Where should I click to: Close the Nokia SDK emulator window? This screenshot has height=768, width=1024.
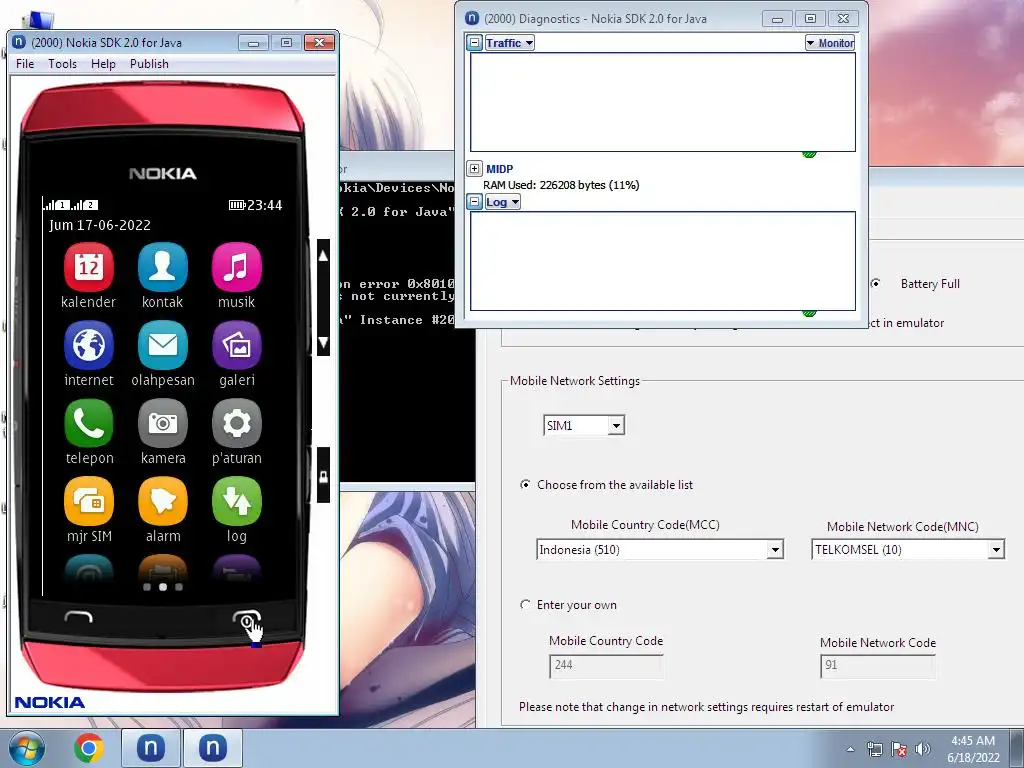319,42
